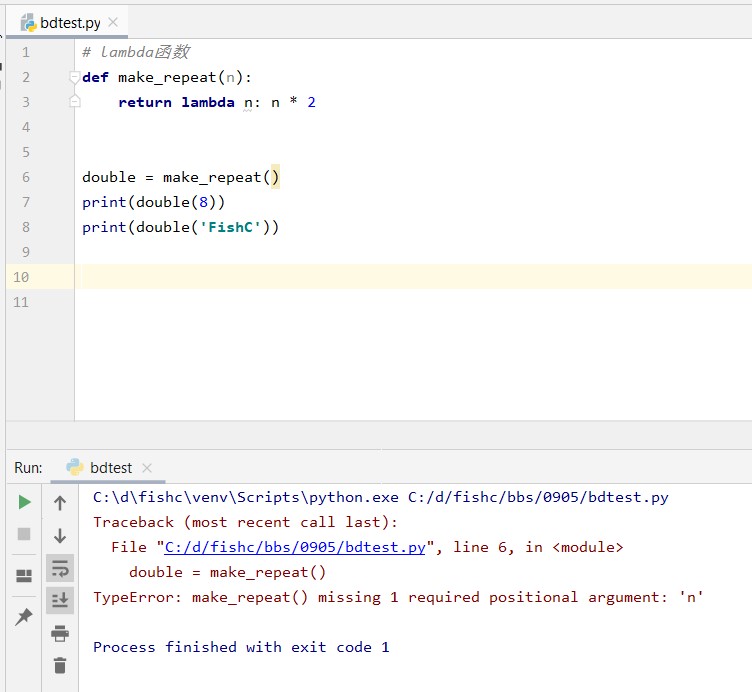Click the 'Run:' panel label
752x692 pixels.
click(28, 468)
